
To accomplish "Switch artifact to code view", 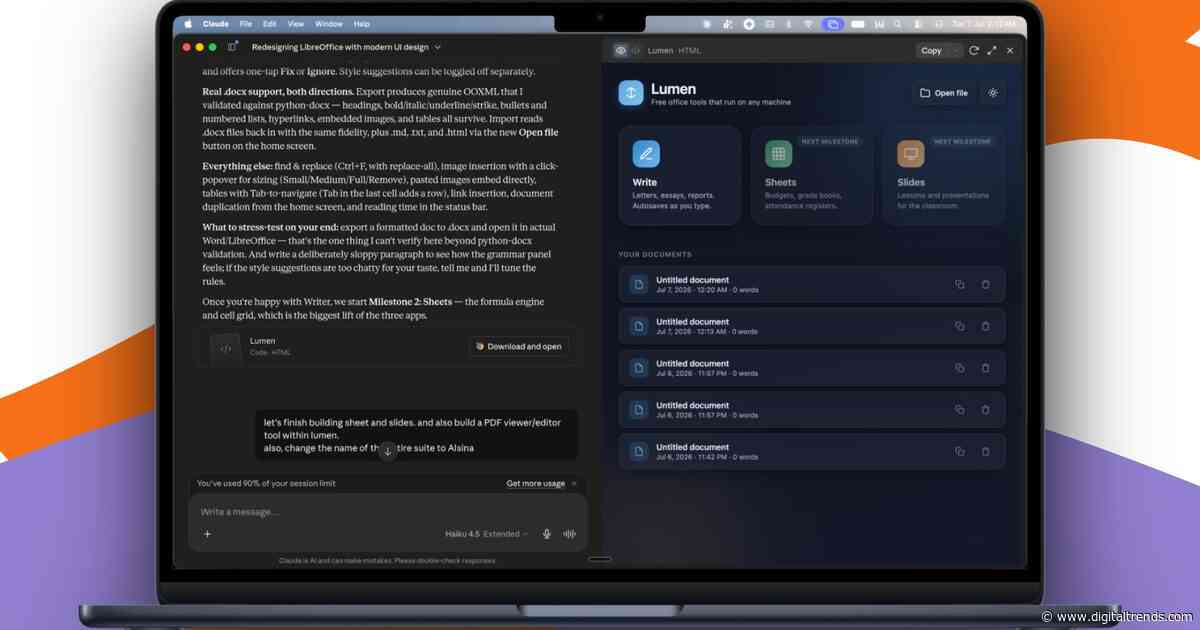I will pyautogui.click(x=635, y=50).
